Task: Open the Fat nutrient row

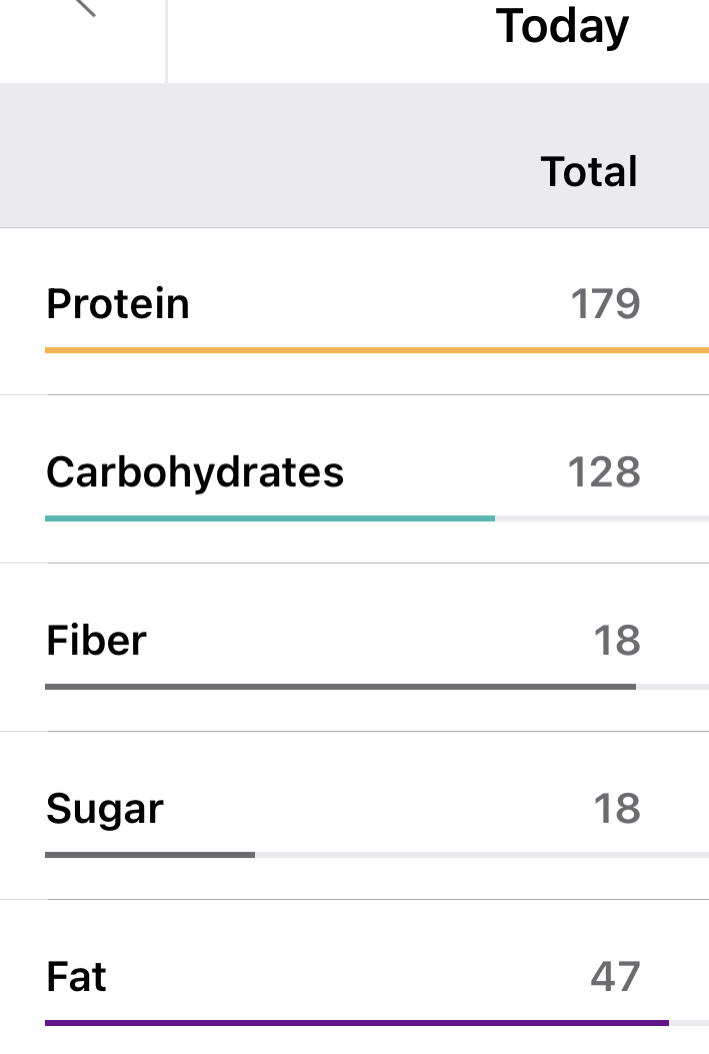Action: tap(76, 976)
